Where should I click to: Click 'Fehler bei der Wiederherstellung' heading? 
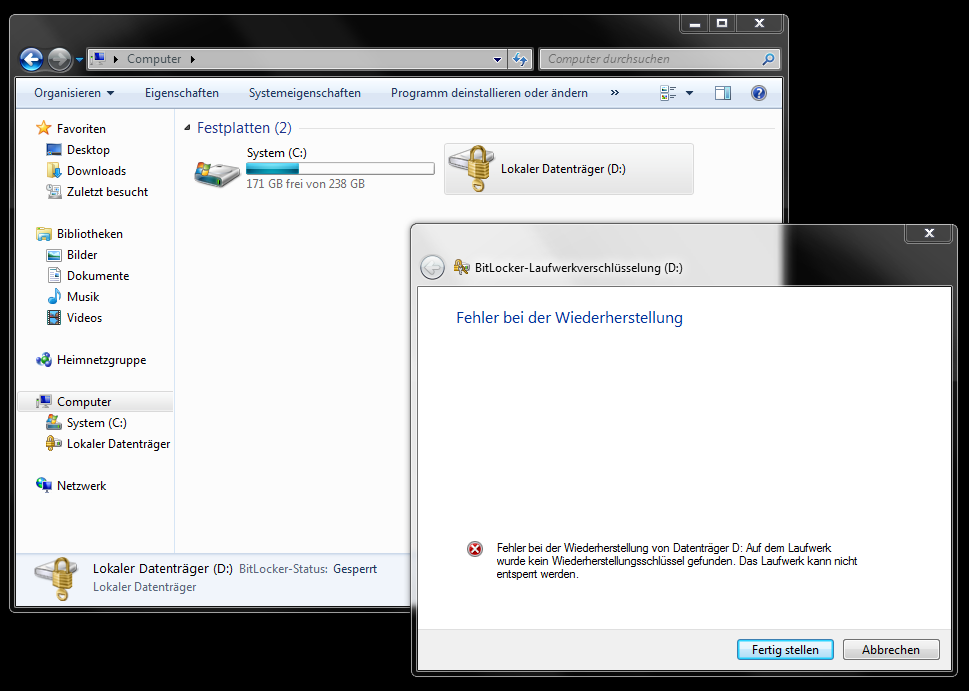pyautogui.click(x=569, y=318)
